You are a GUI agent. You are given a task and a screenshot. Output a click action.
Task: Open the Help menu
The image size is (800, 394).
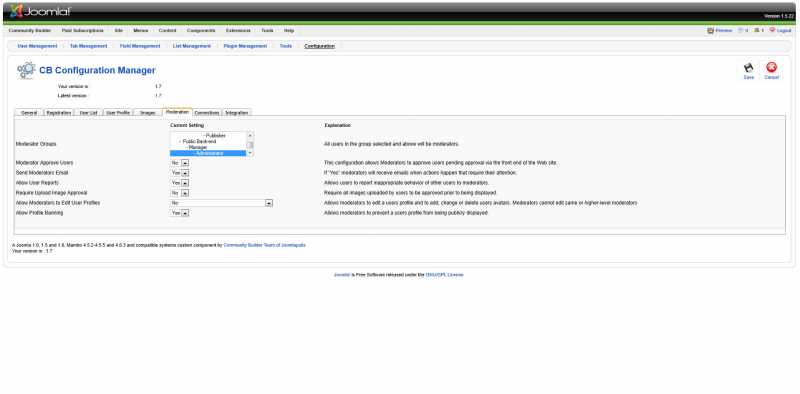(289, 31)
